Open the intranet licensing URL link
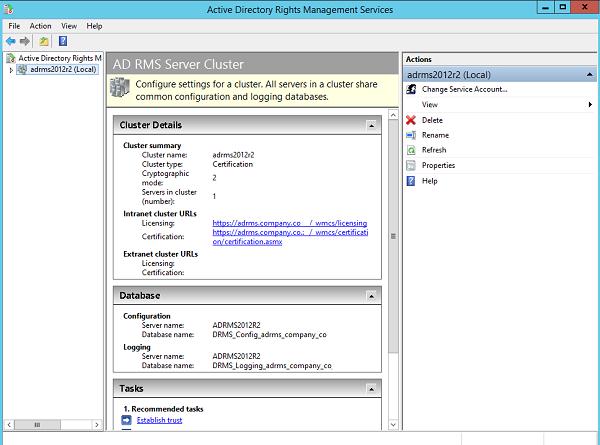The width and height of the screenshot is (600, 445). click(290, 223)
